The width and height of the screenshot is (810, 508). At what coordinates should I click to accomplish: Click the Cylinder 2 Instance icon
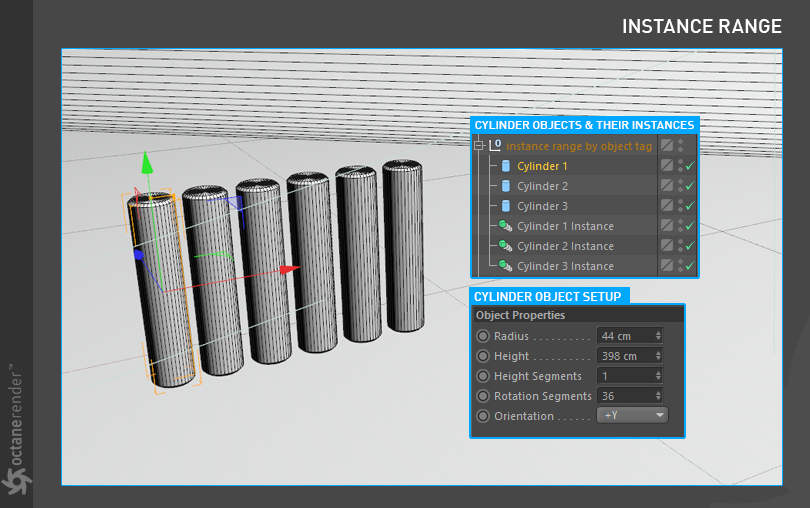point(505,246)
